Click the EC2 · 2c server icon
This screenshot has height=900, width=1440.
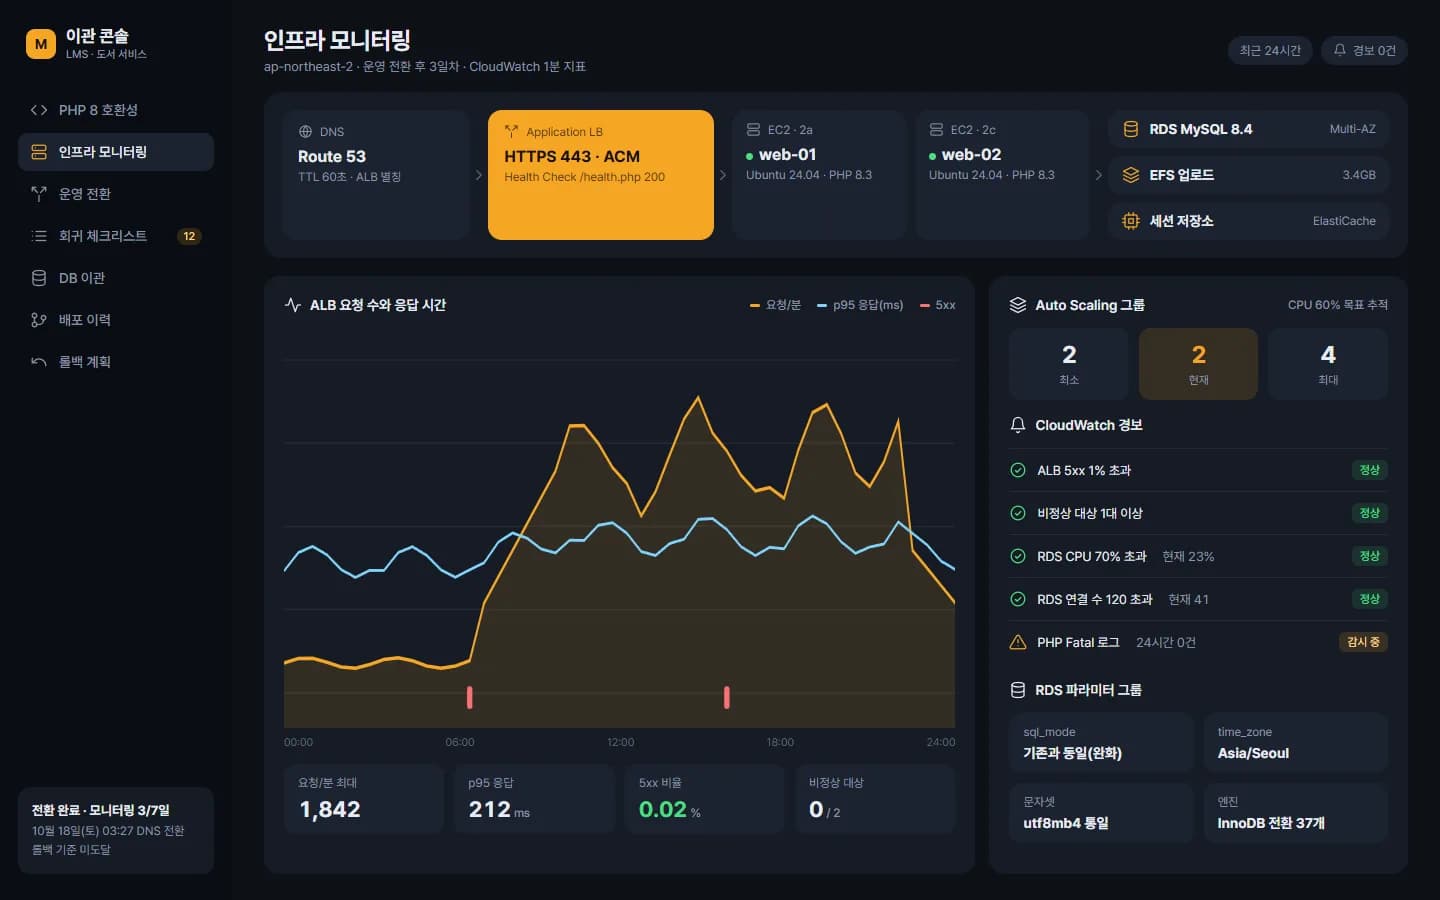(936, 130)
